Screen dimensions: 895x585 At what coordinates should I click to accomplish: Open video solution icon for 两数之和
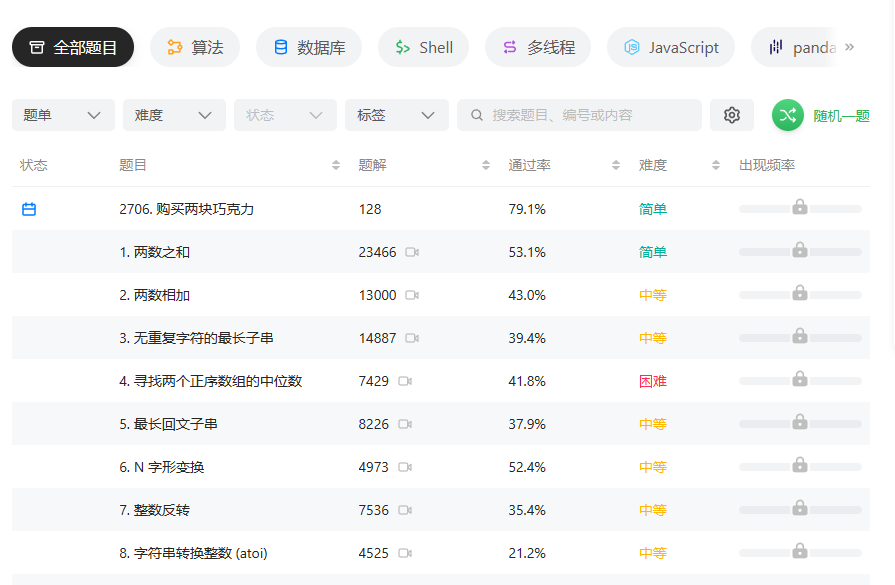pos(412,252)
